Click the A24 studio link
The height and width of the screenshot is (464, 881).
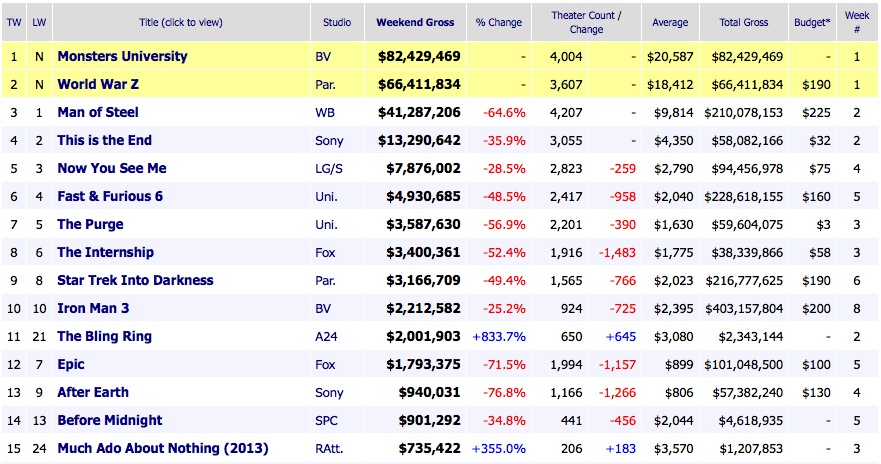pyautogui.click(x=325, y=337)
